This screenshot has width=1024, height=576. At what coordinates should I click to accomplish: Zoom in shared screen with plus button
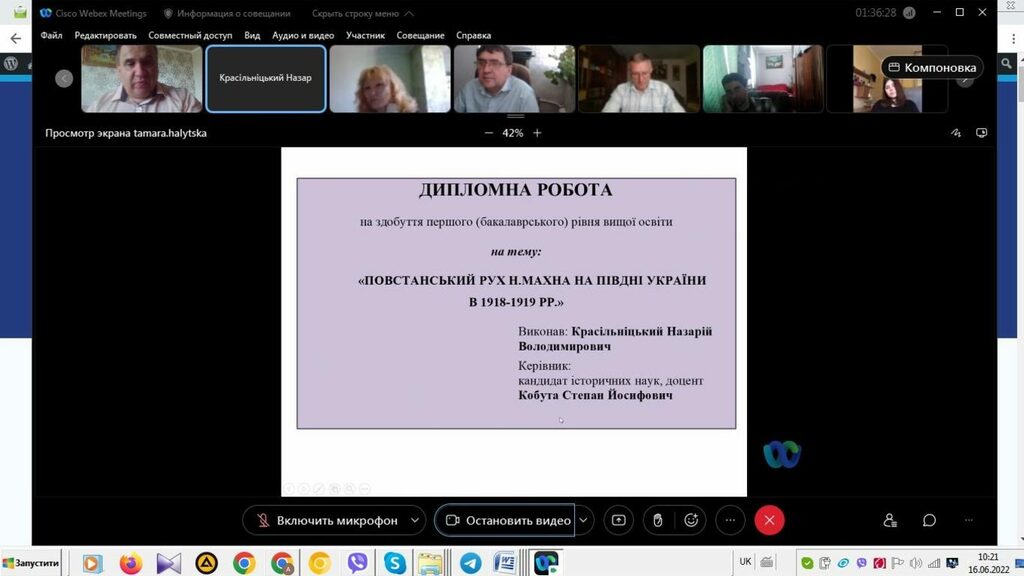coord(537,133)
